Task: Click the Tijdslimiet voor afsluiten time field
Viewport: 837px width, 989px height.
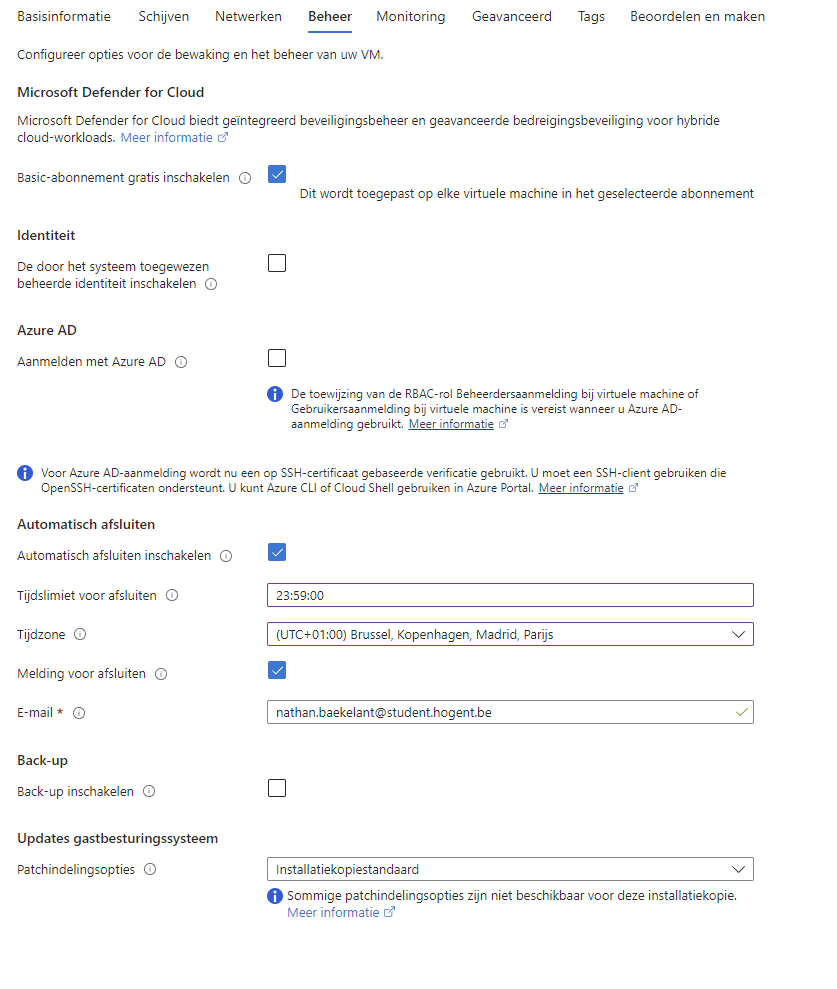Action: click(x=510, y=595)
